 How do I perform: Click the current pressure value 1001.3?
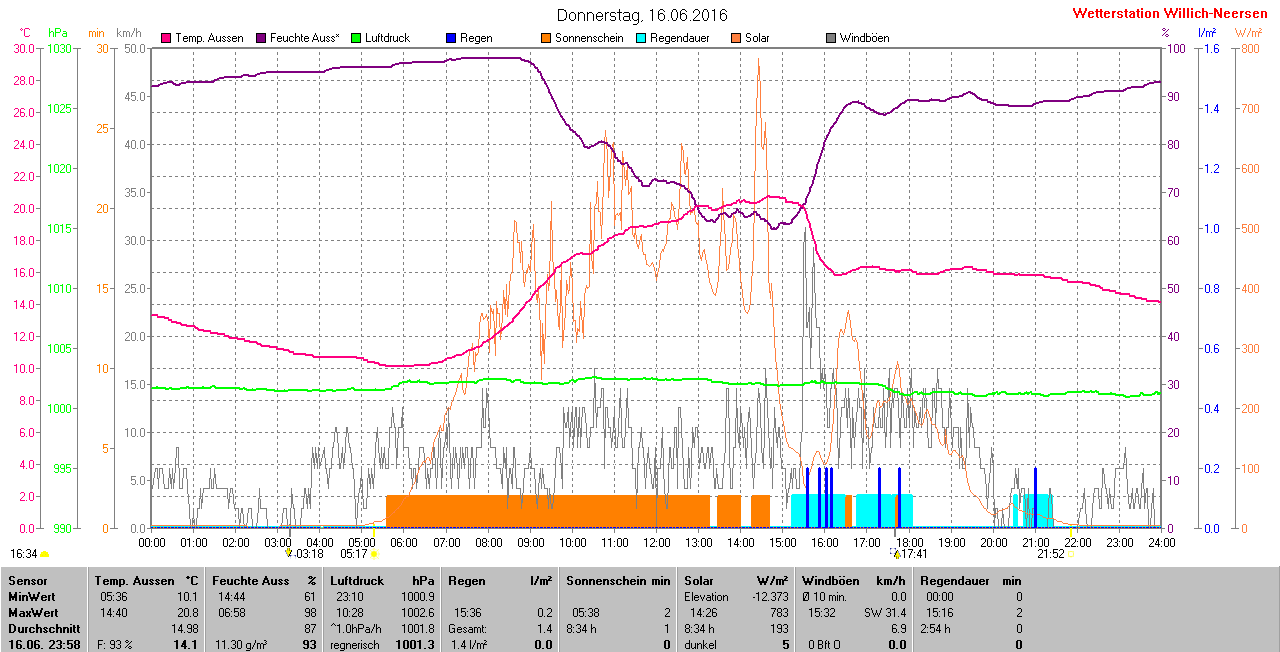tap(417, 645)
